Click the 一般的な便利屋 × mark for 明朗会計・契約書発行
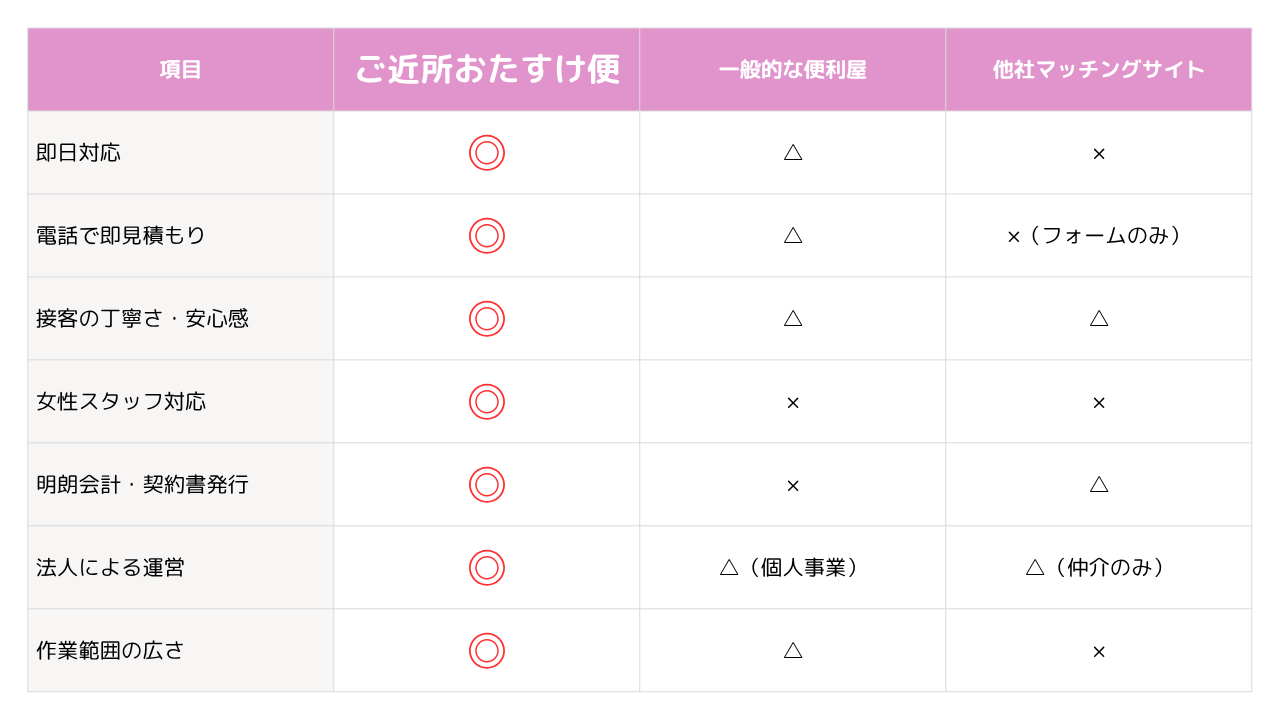This screenshot has width=1280, height=720. [x=793, y=486]
